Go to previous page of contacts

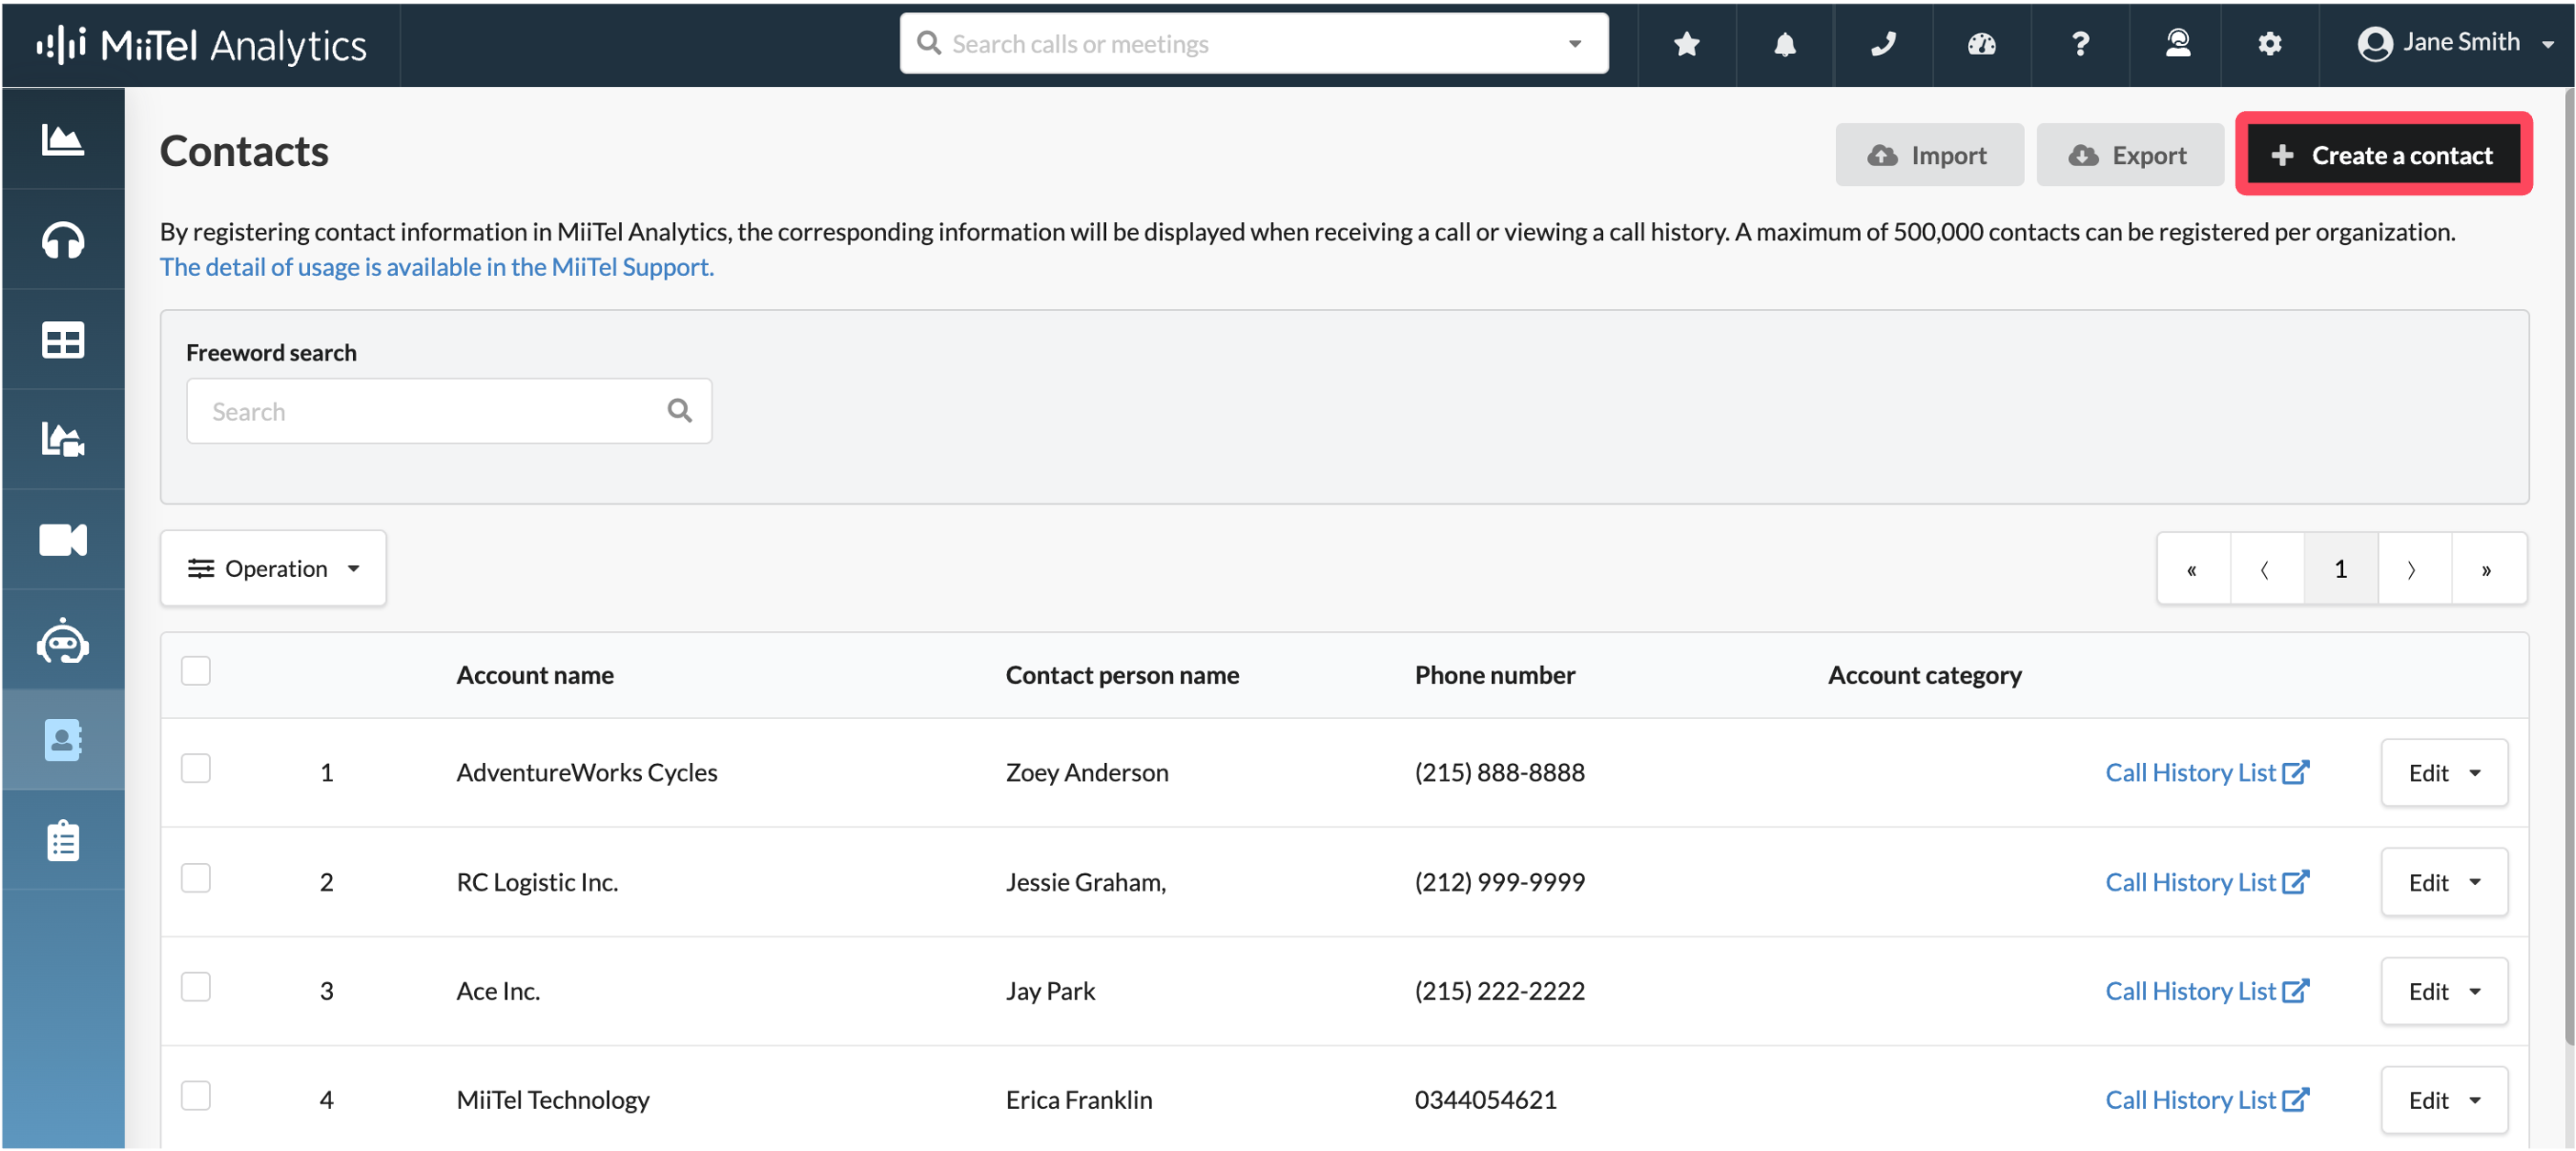pyautogui.click(x=2266, y=568)
